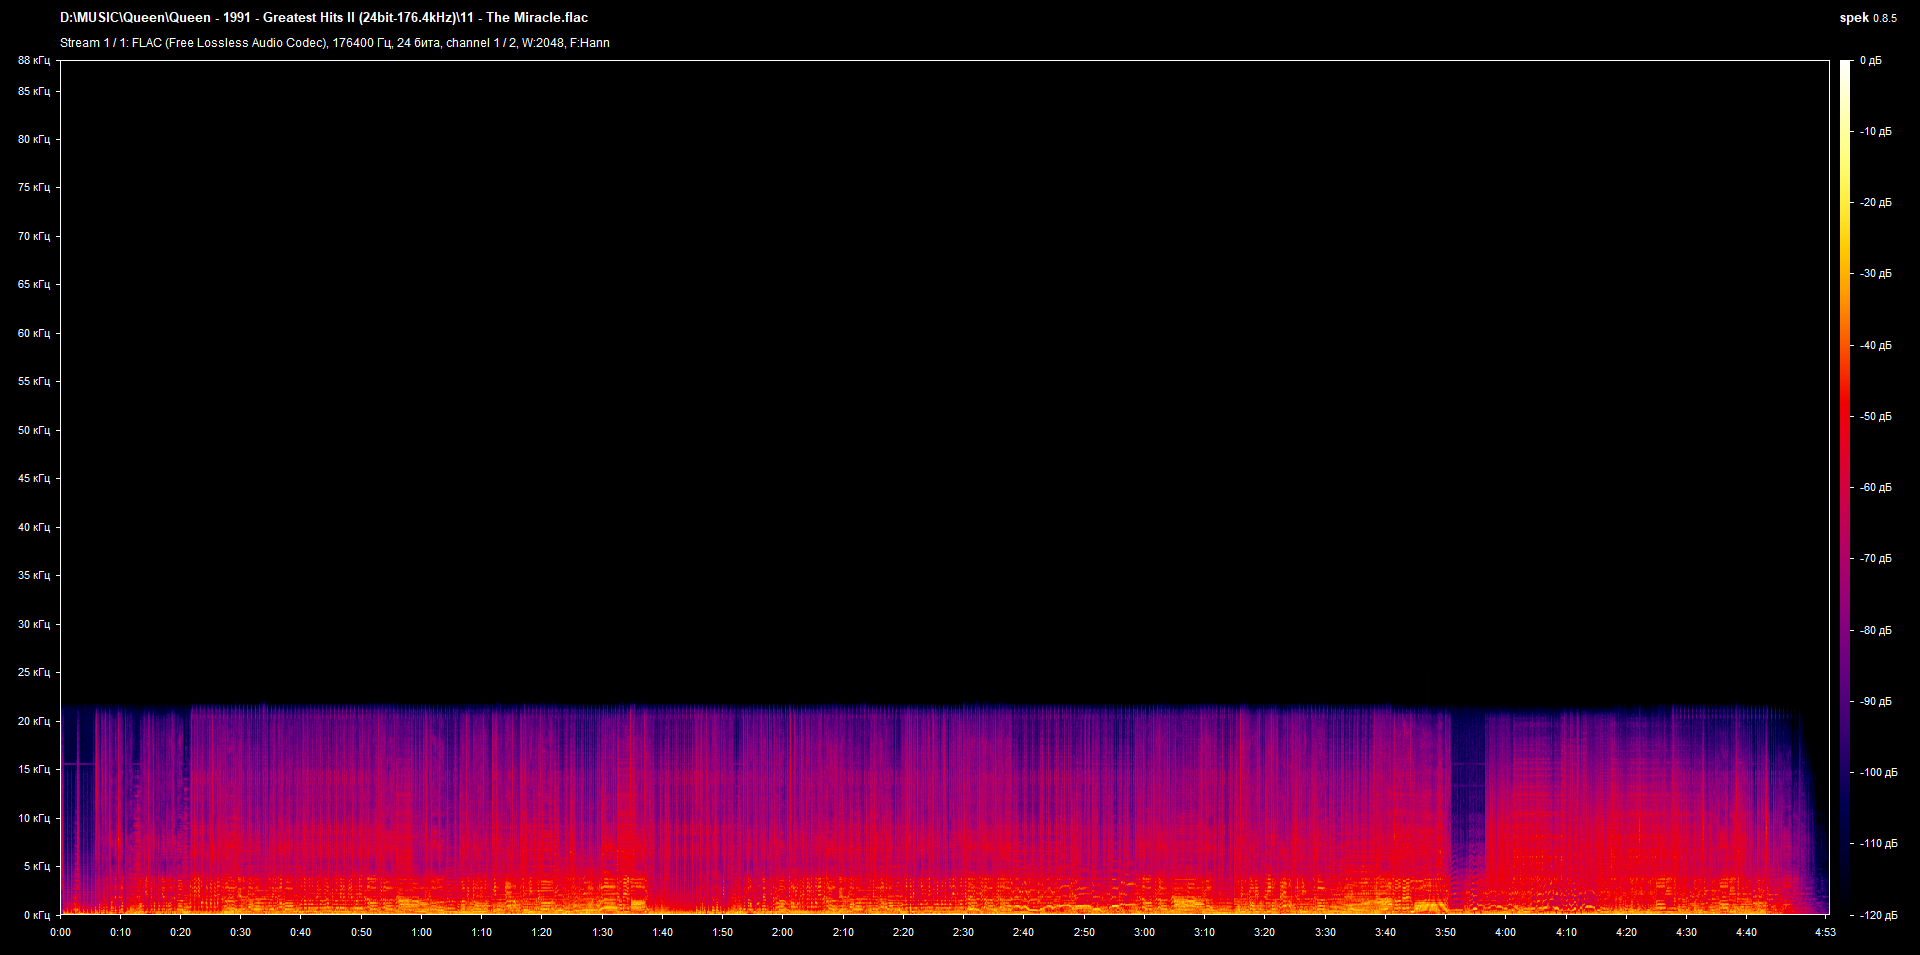Image resolution: width=1920 pixels, height=955 pixels.
Task: Click the 25 кГц frequency axis label
Action: pos(34,672)
